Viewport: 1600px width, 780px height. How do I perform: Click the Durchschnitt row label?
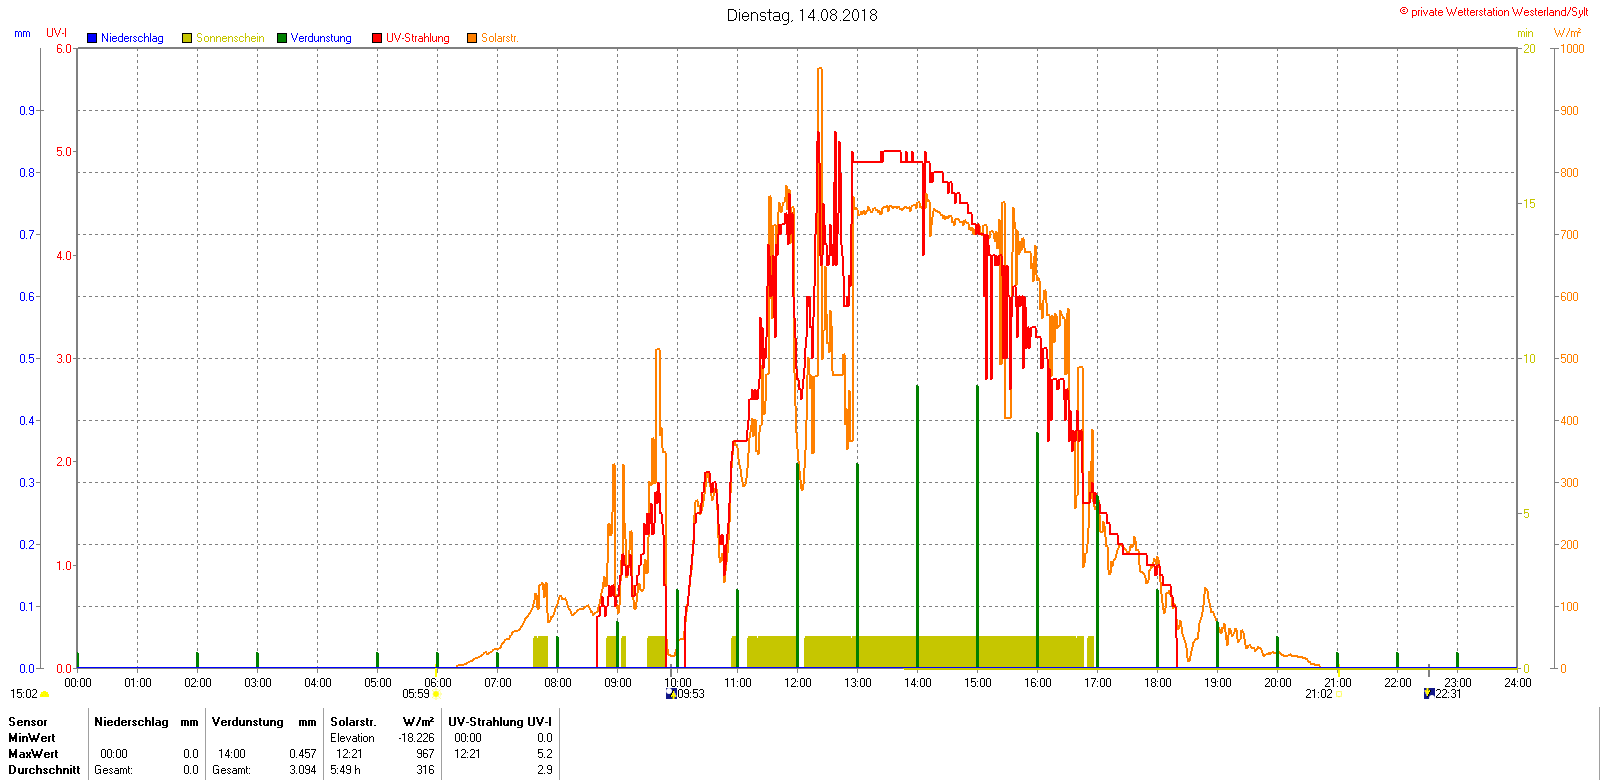coord(44,770)
